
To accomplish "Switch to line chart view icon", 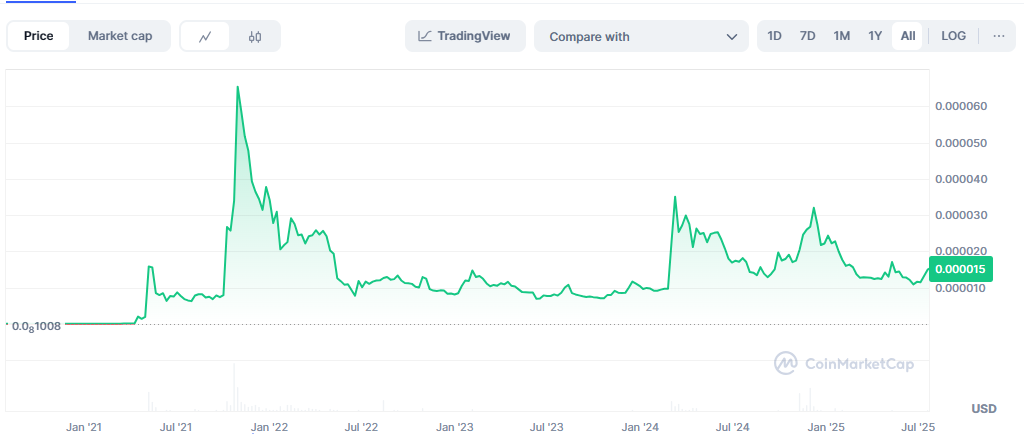I will coord(205,37).
